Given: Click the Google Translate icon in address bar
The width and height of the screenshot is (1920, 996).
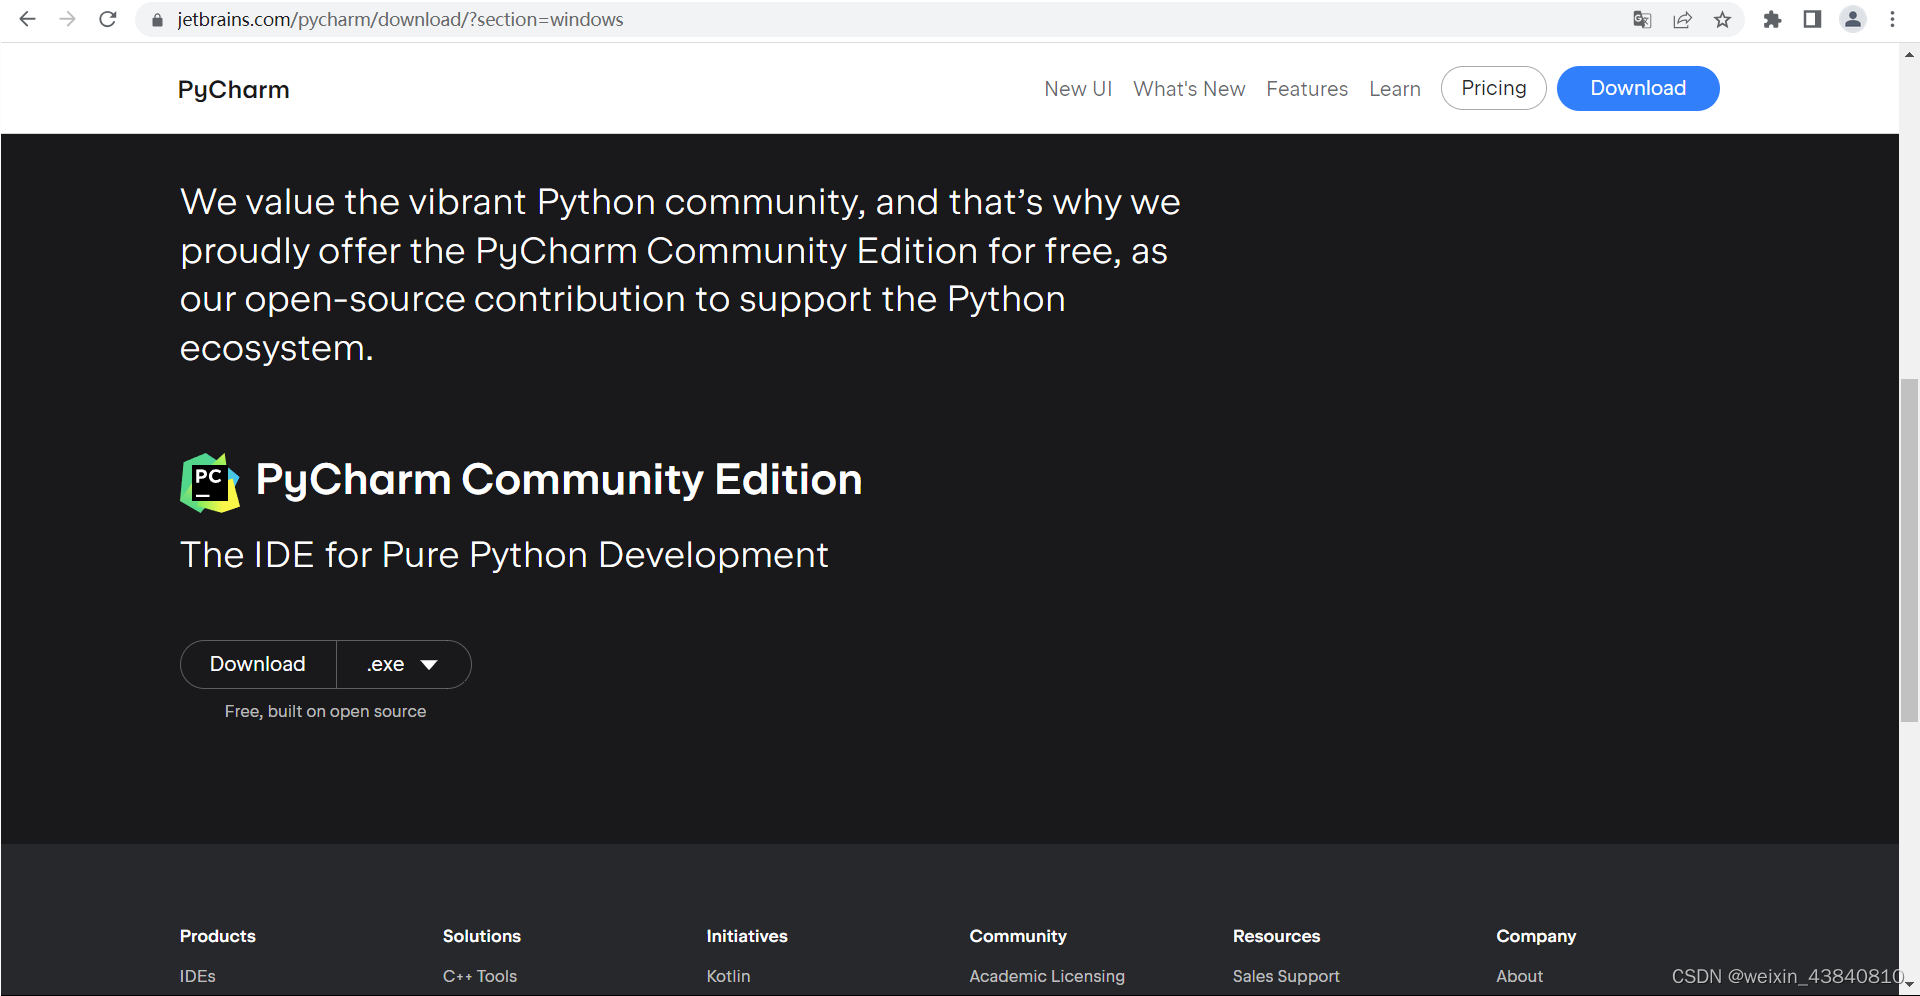Looking at the screenshot, I should (1642, 19).
